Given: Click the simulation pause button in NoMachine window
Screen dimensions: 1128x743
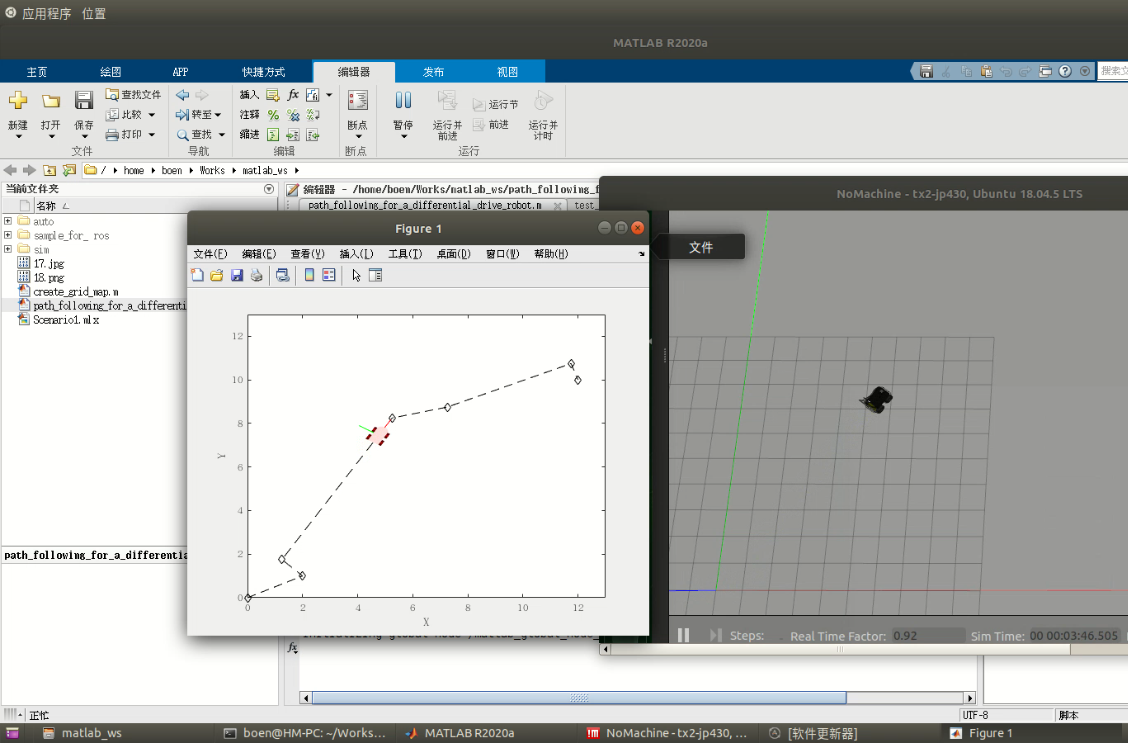Looking at the screenshot, I should pos(683,635).
